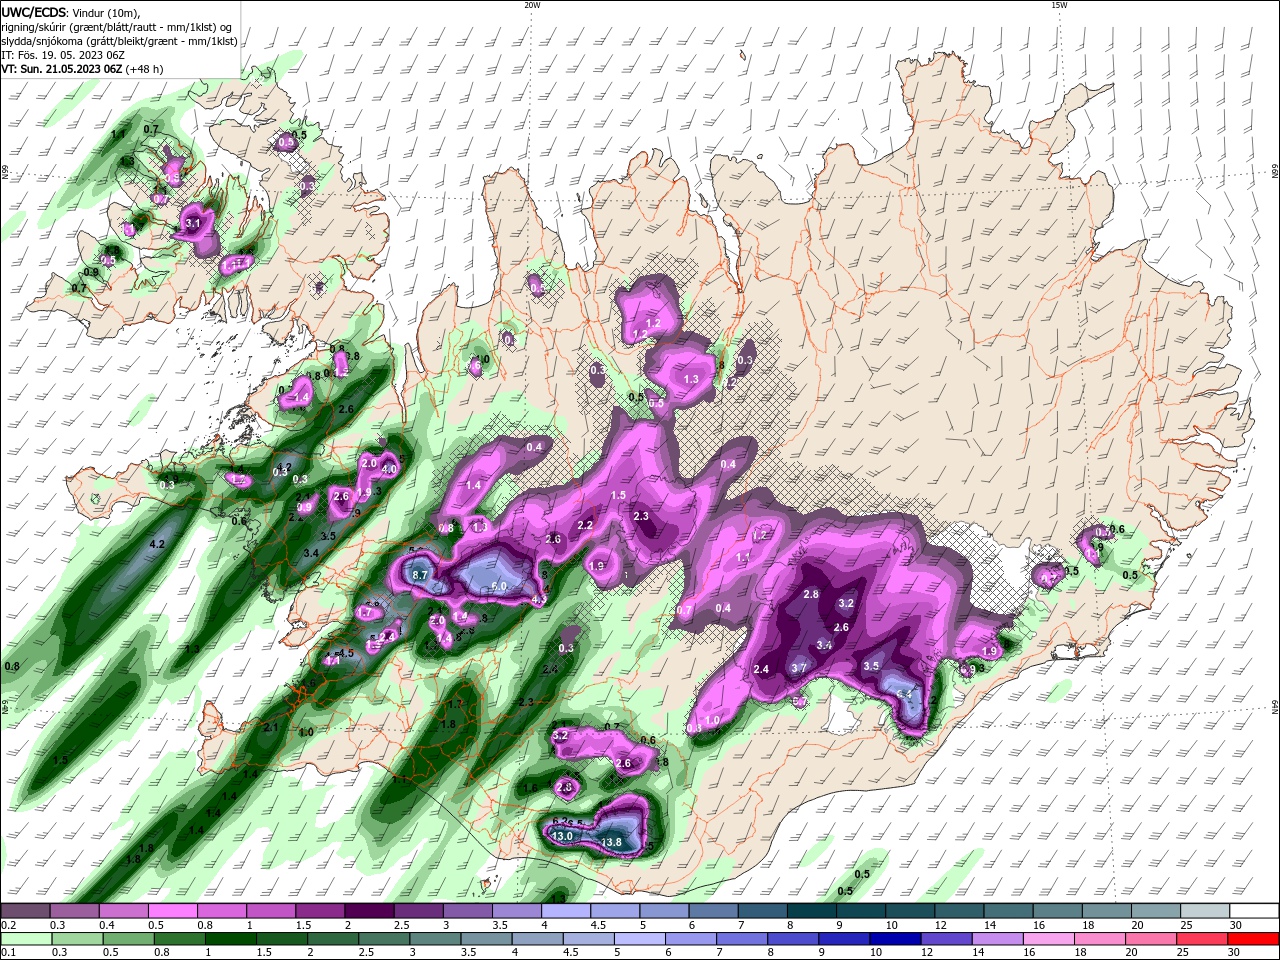Click the 'UWC/ECDS: Vindur (10m)' title text
Image resolution: width=1280 pixels, height=960 pixels.
click(x=71, y=12)
